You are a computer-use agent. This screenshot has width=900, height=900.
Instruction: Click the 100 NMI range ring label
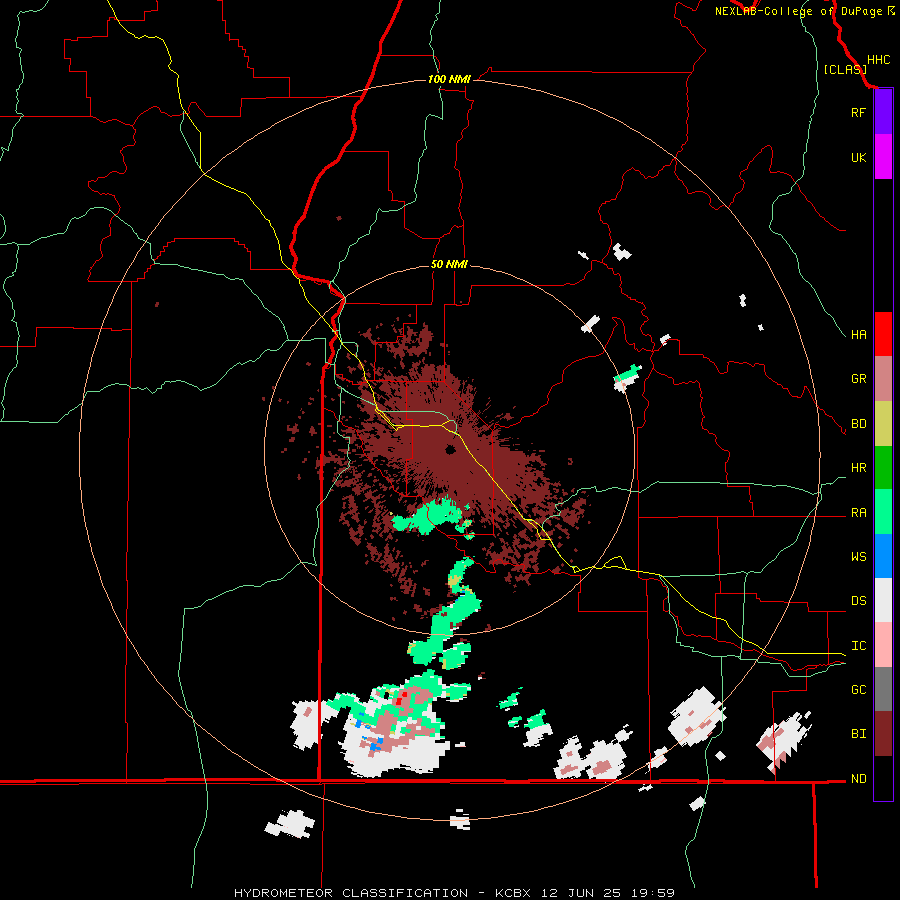pyautogui.click(x=449, y=79)
